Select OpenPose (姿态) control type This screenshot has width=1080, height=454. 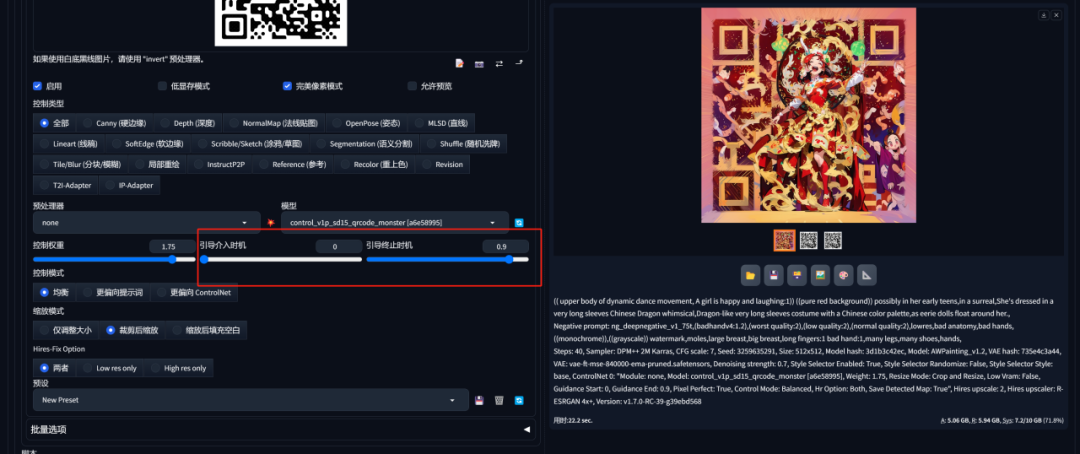[366, 123]
